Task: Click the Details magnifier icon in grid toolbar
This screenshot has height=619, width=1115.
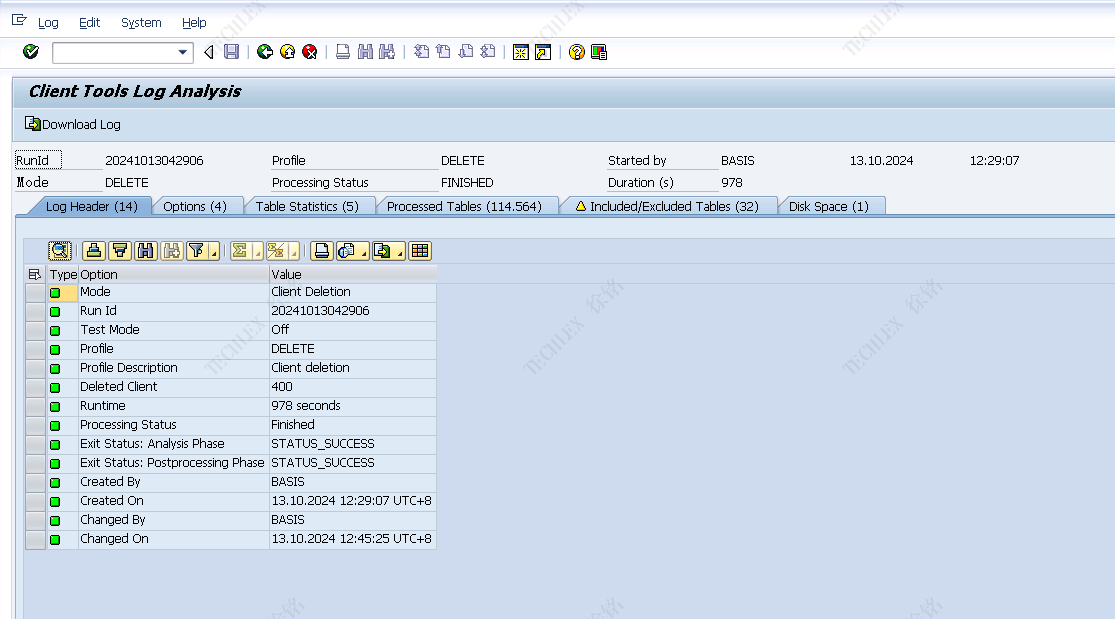Action: coord(60,251)
